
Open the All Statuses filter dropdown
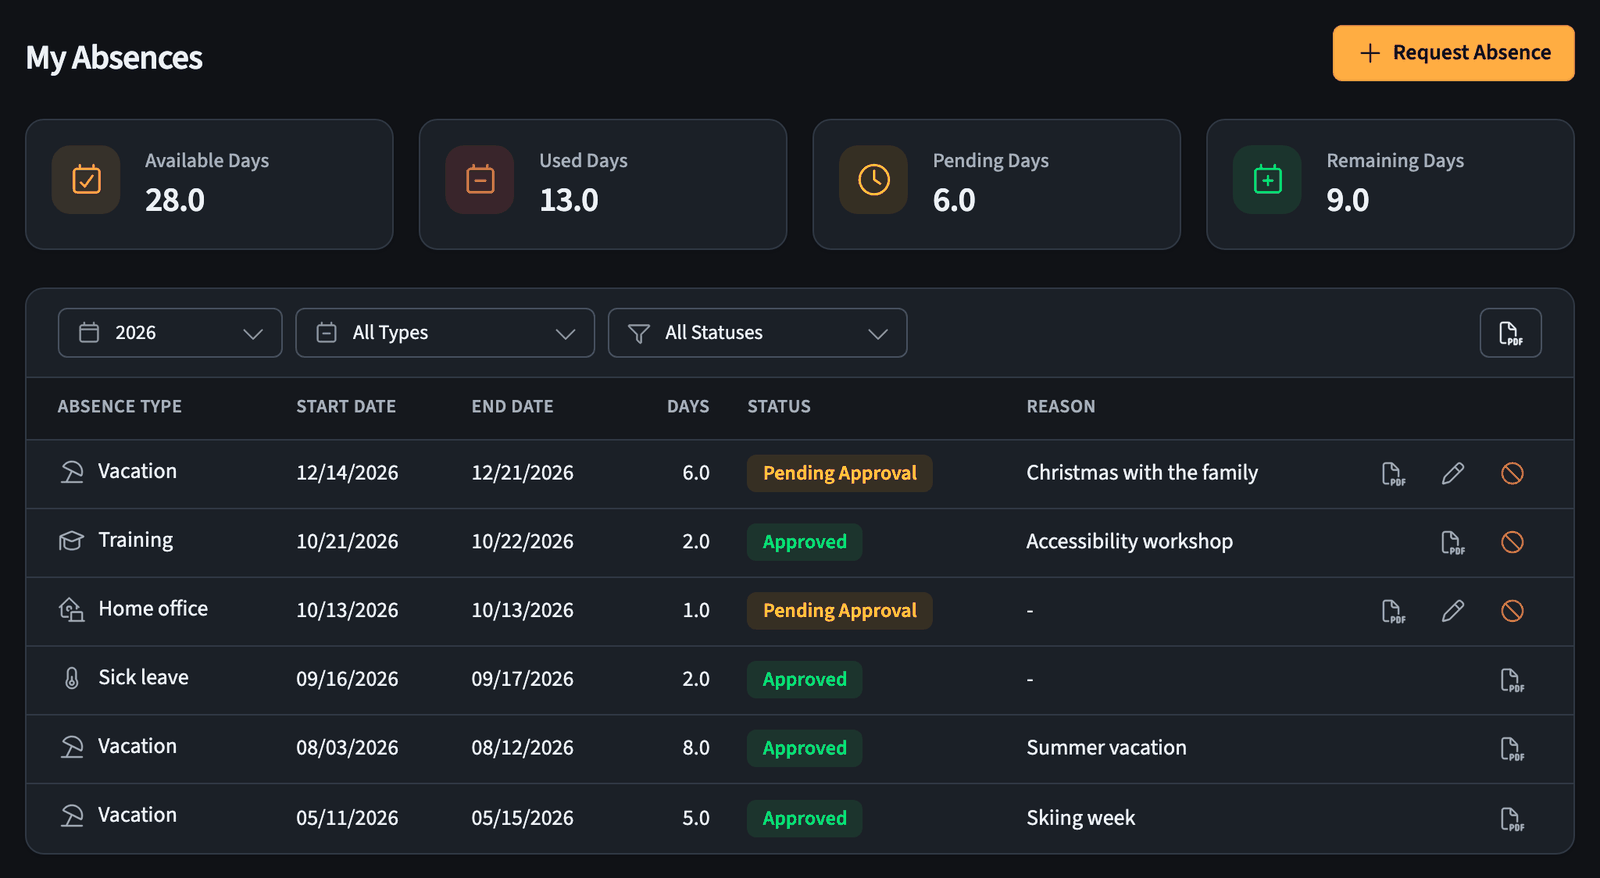click(758, 333)
